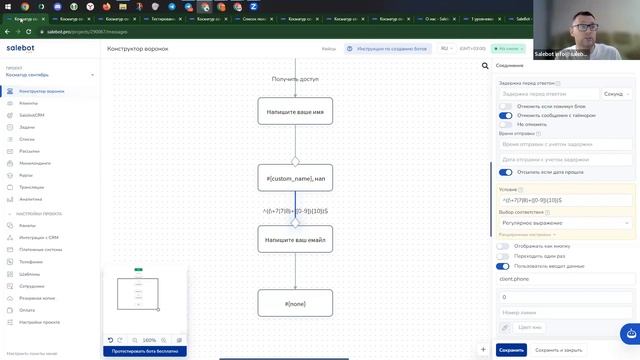Open Интеграции с CRM in sidebar
640x360 pixels.
[x=39, y=238]
